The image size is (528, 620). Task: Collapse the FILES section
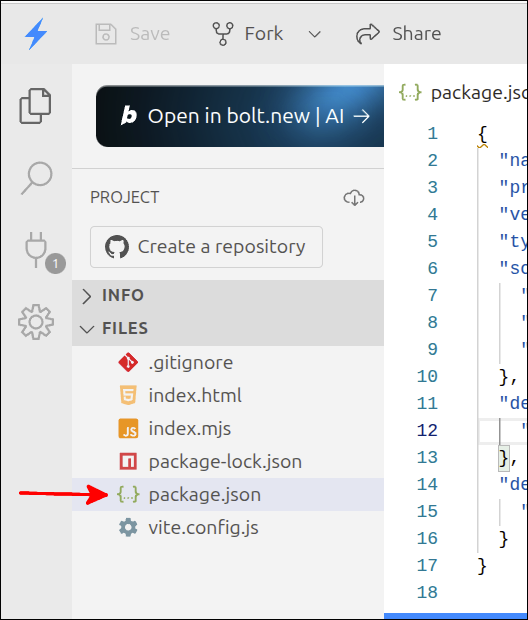pos(228,329)
